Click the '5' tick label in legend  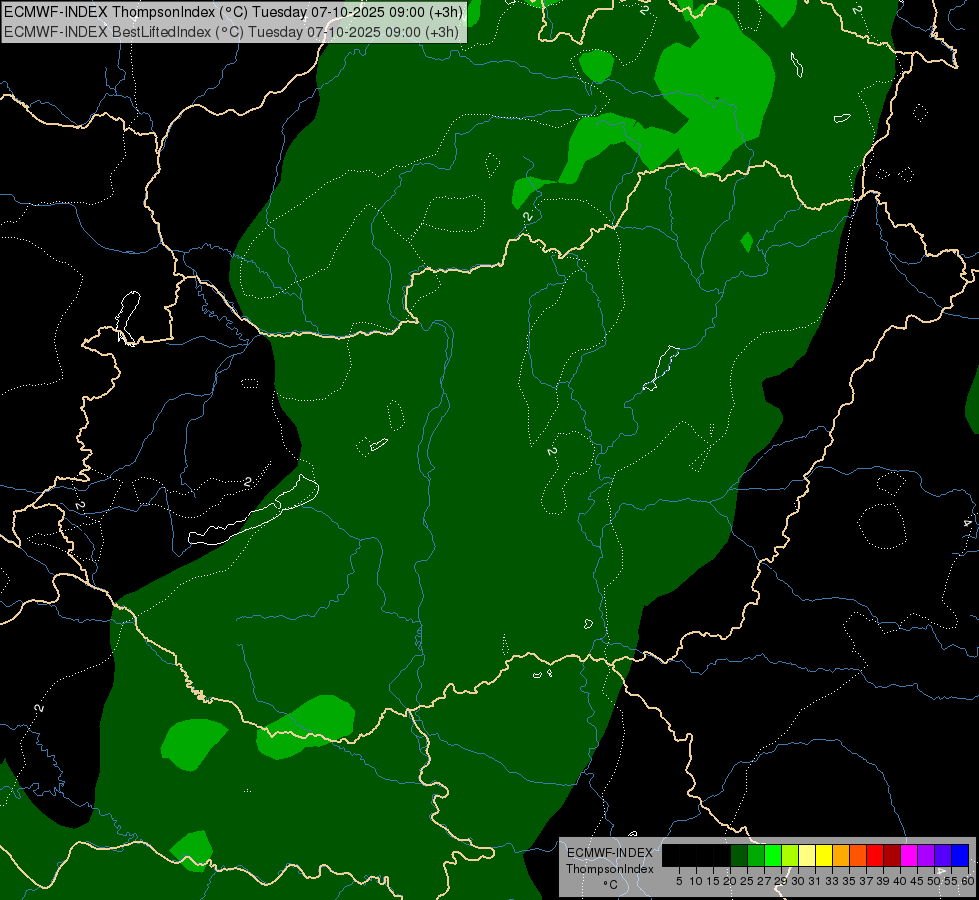pos(679,881)
